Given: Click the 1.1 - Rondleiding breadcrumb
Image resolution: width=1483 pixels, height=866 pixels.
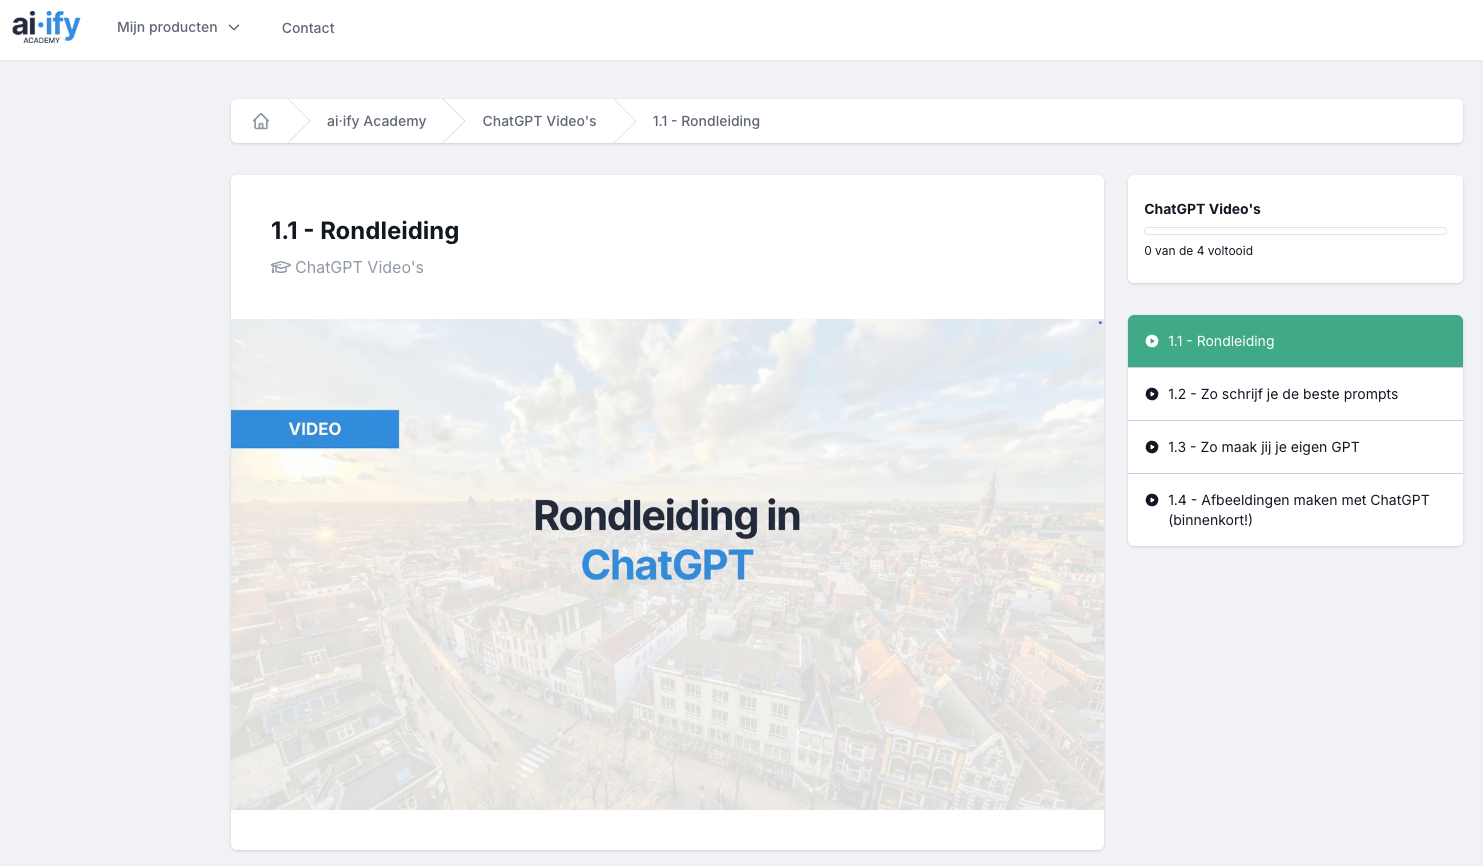Looking at the screenshot, I should pos(706,121).
